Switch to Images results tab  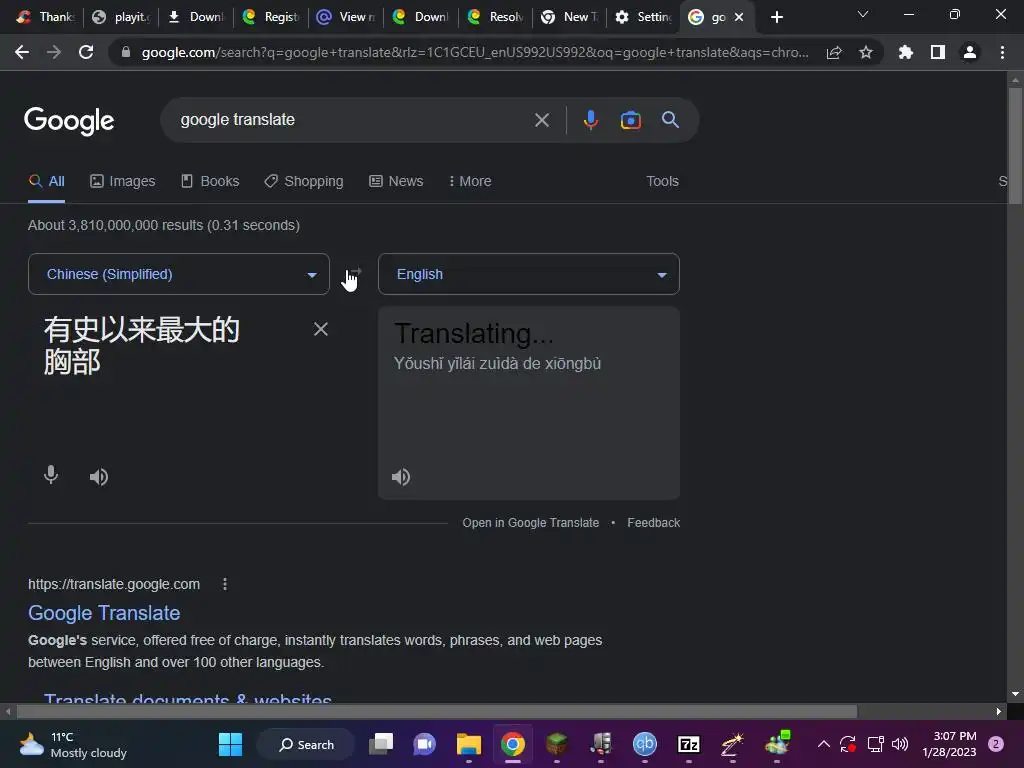pos(123,182)
